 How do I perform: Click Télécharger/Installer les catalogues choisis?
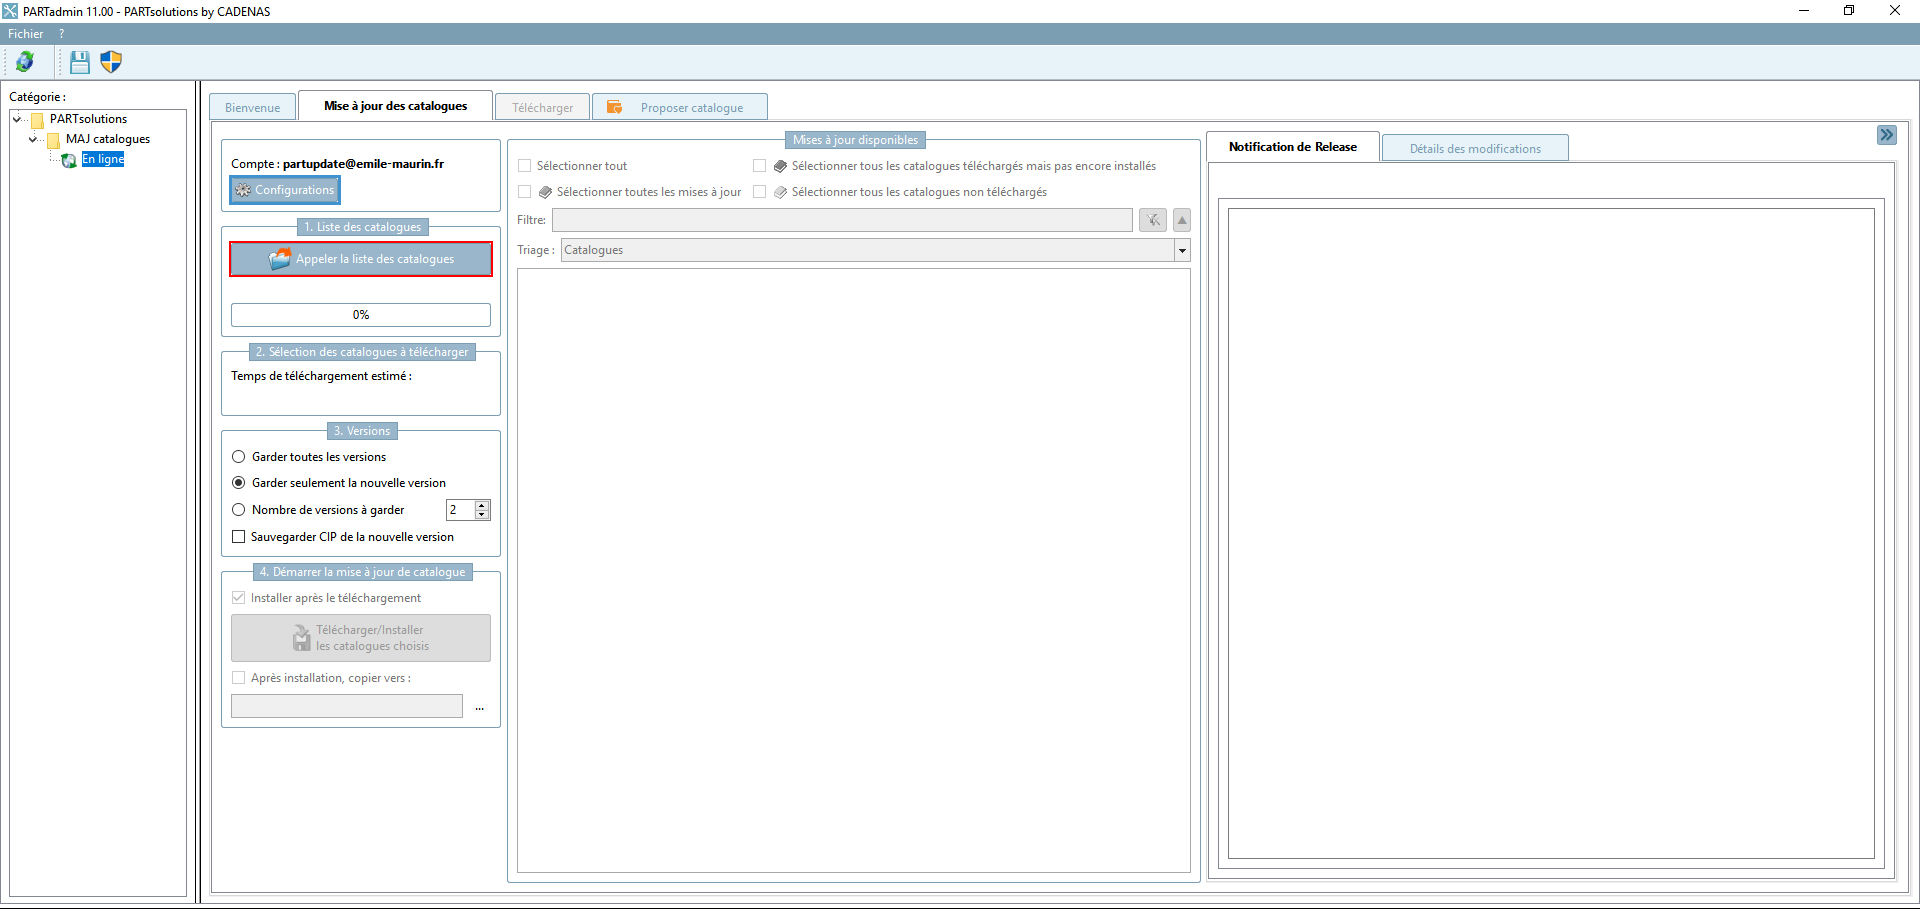pos(361,638)
